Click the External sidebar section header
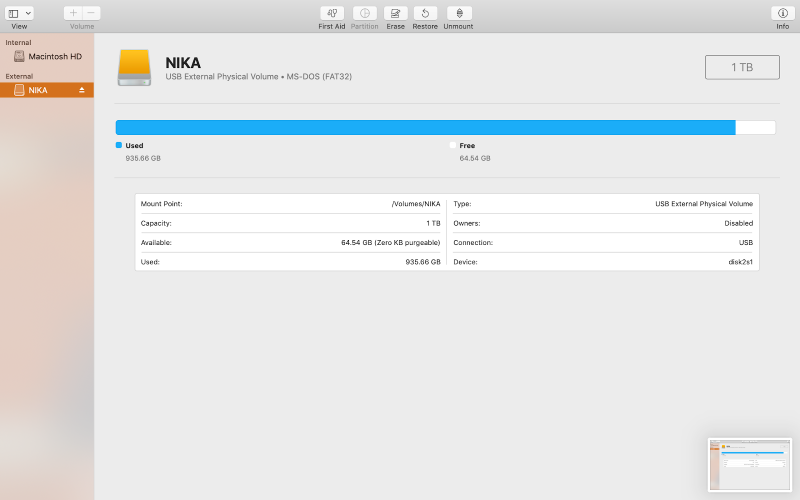This screenshot has width=800, height=500. [x=19, y=77]
